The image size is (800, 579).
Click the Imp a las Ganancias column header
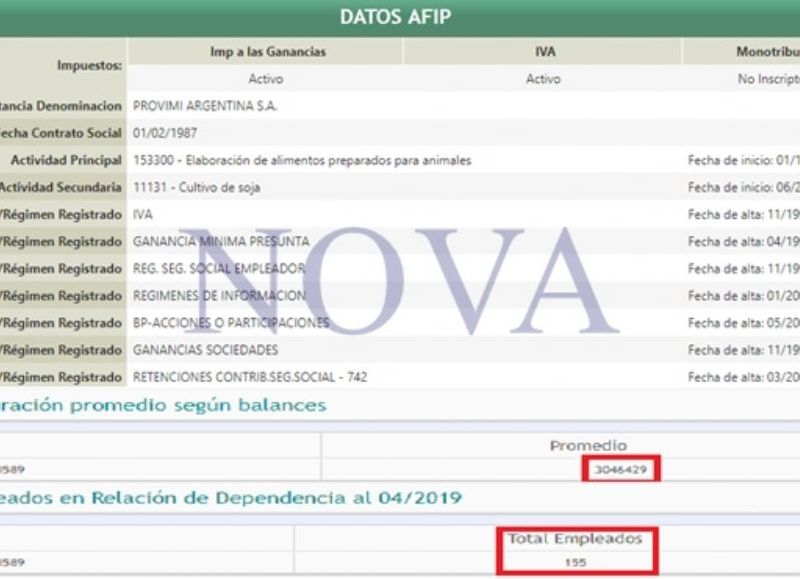[268, 52]
